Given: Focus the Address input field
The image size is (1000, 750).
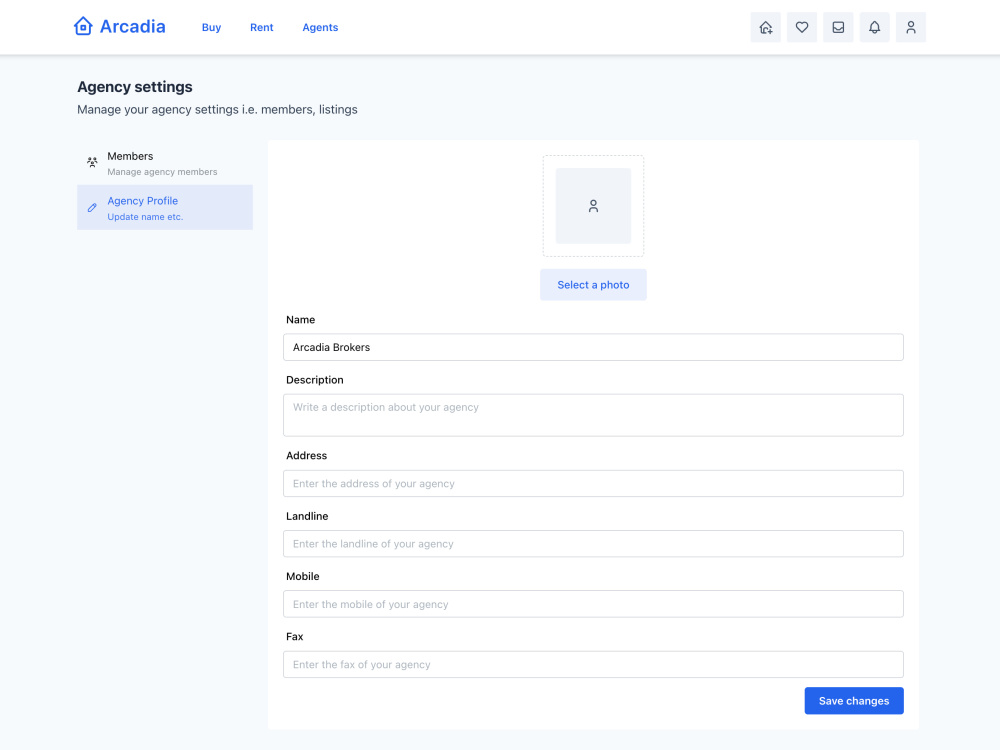Looking at the screenshot, I should click(593, 483).
